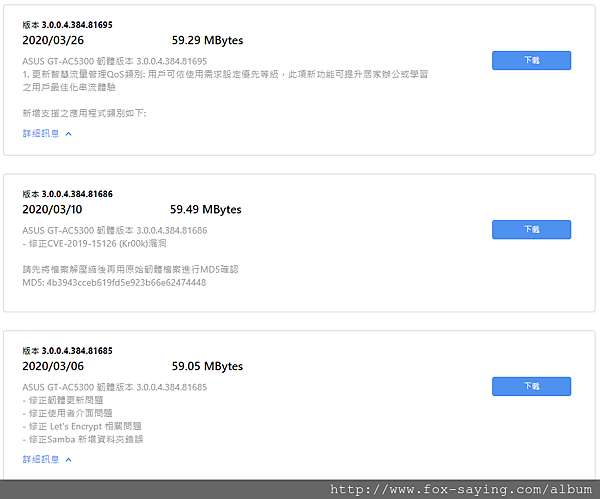Click description line ASUS GT-AC5300 3.0.0.4.384.81685
This screenshot has width=600, height=499.
(114, 387)
